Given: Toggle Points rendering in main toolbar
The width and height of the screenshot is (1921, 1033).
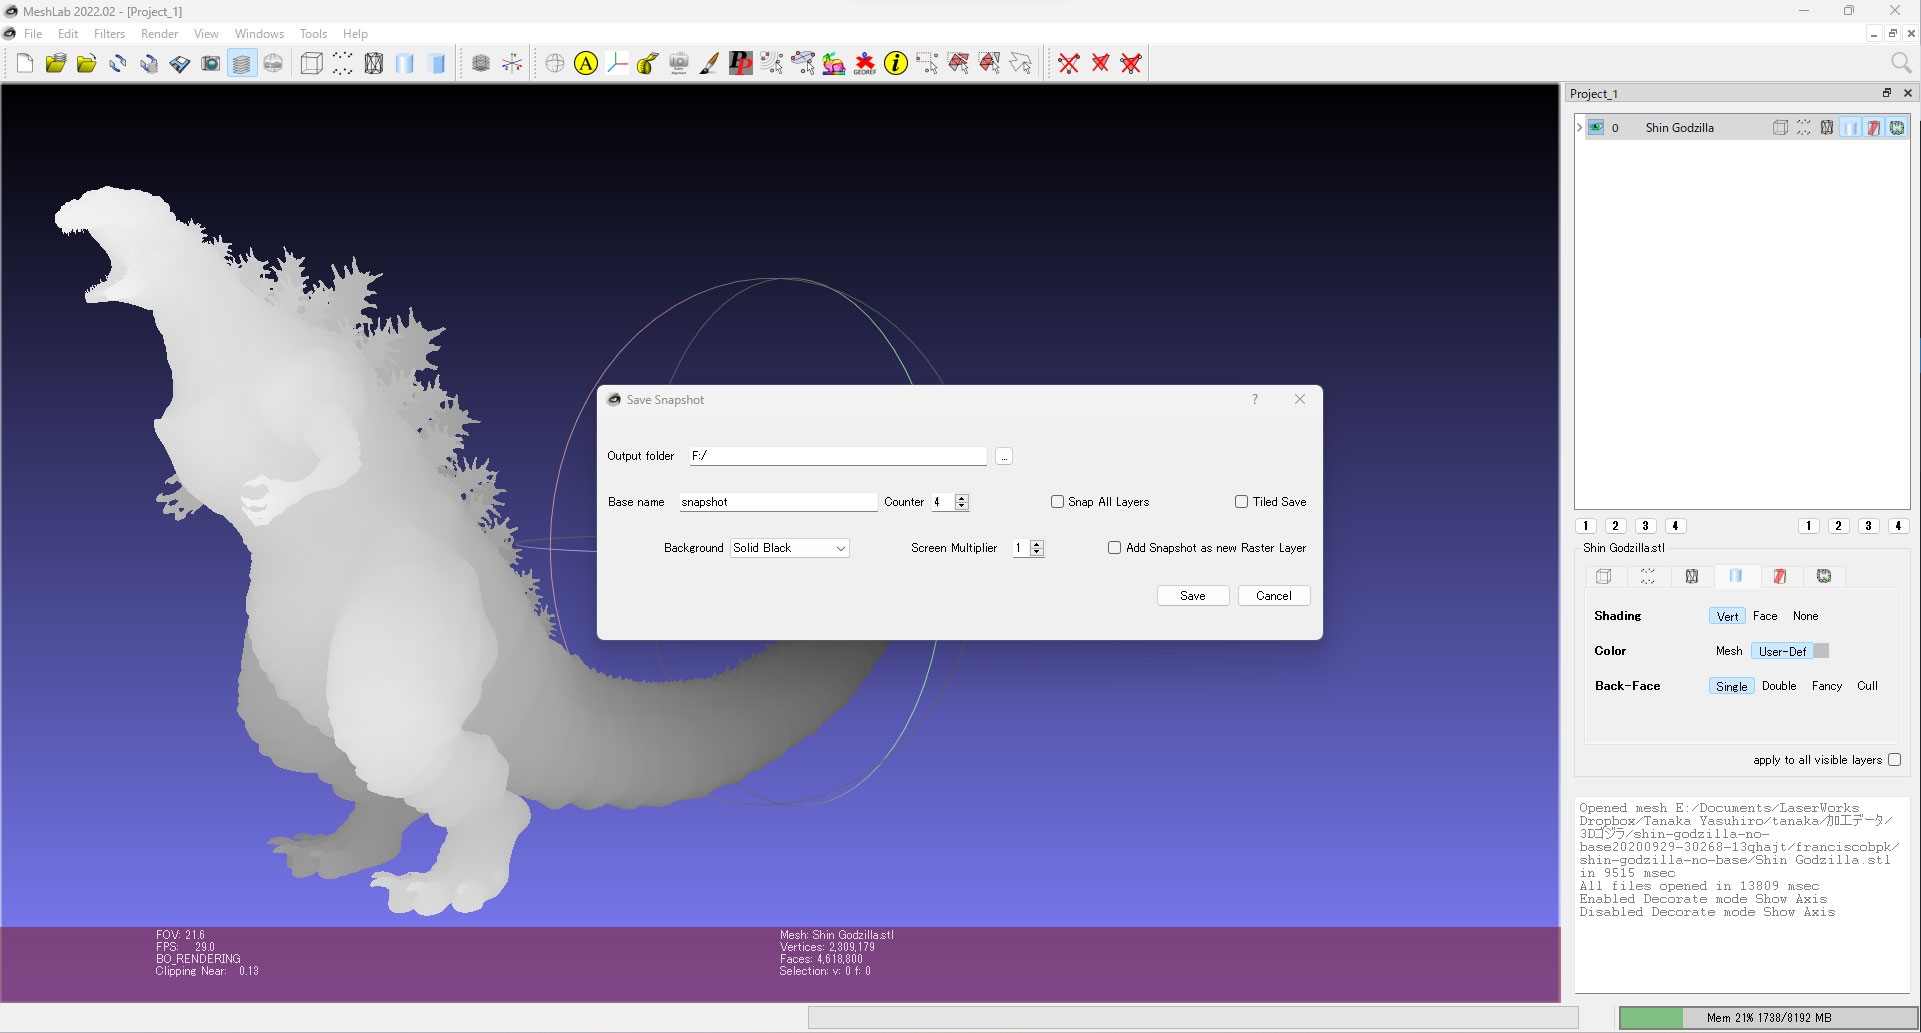Looking at the screenshot, I should (342, 63).
